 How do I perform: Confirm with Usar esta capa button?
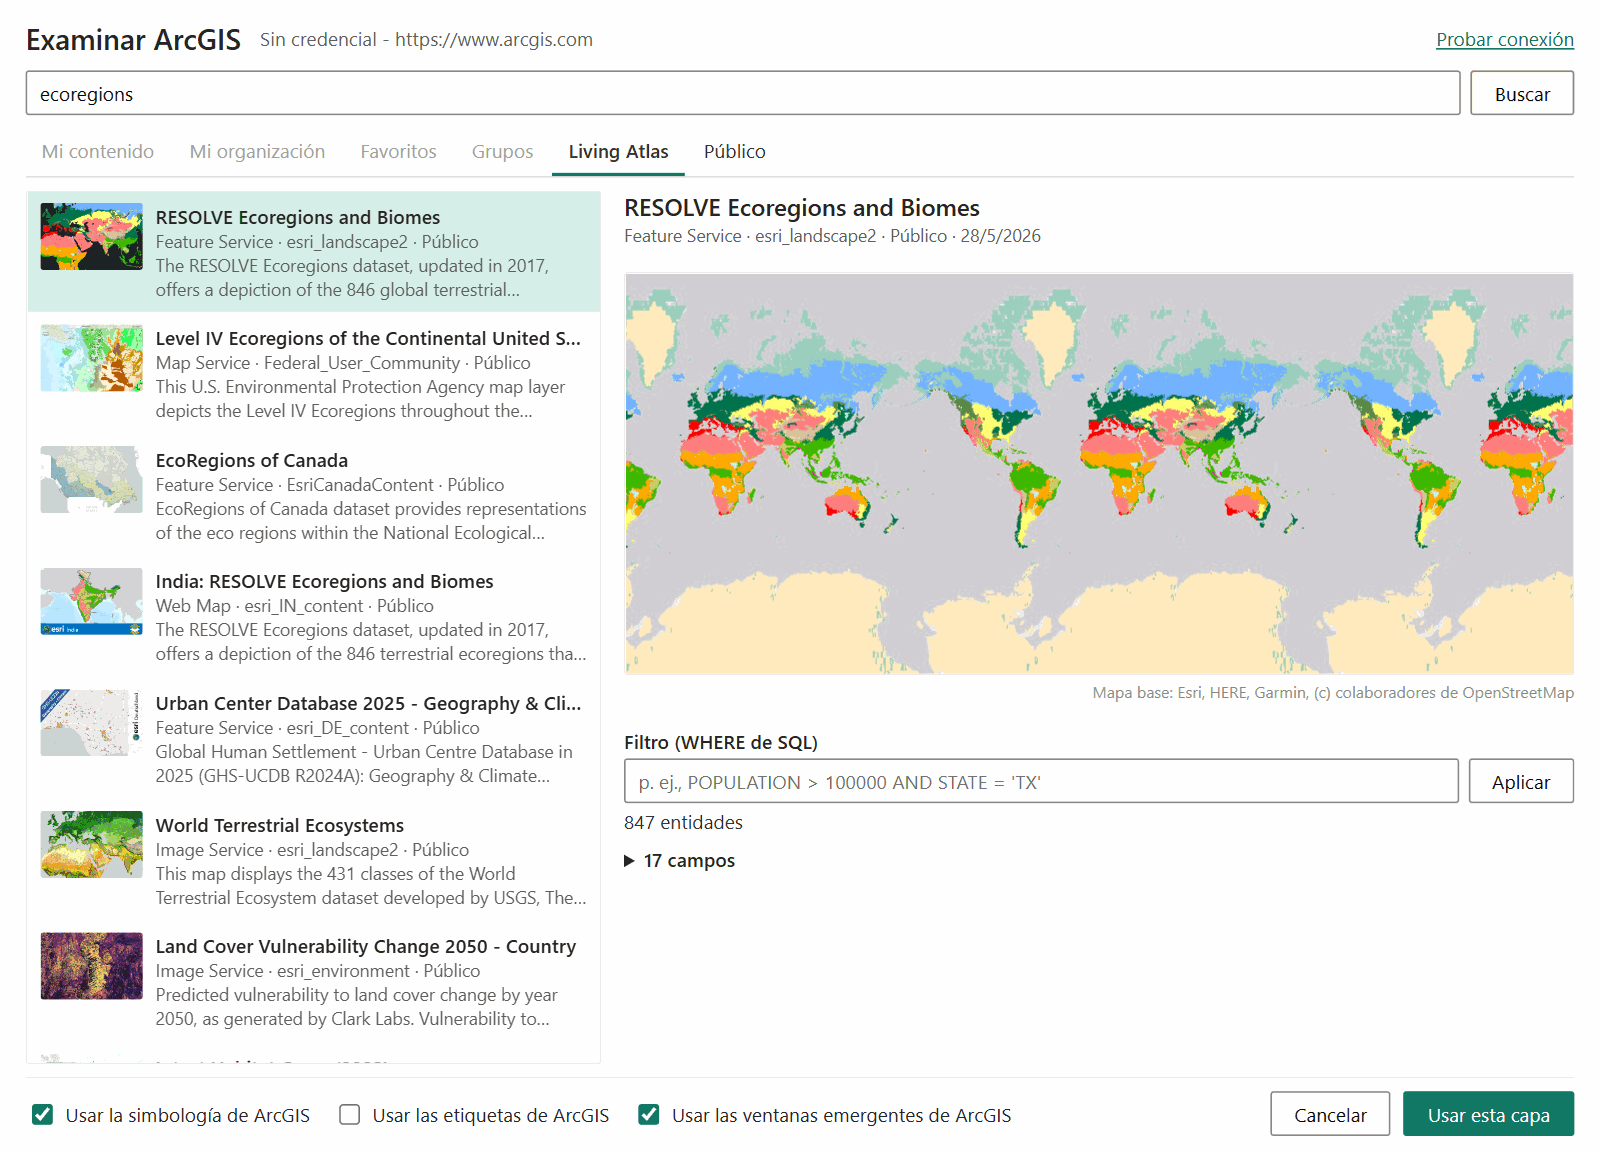coord(1488,1114)
